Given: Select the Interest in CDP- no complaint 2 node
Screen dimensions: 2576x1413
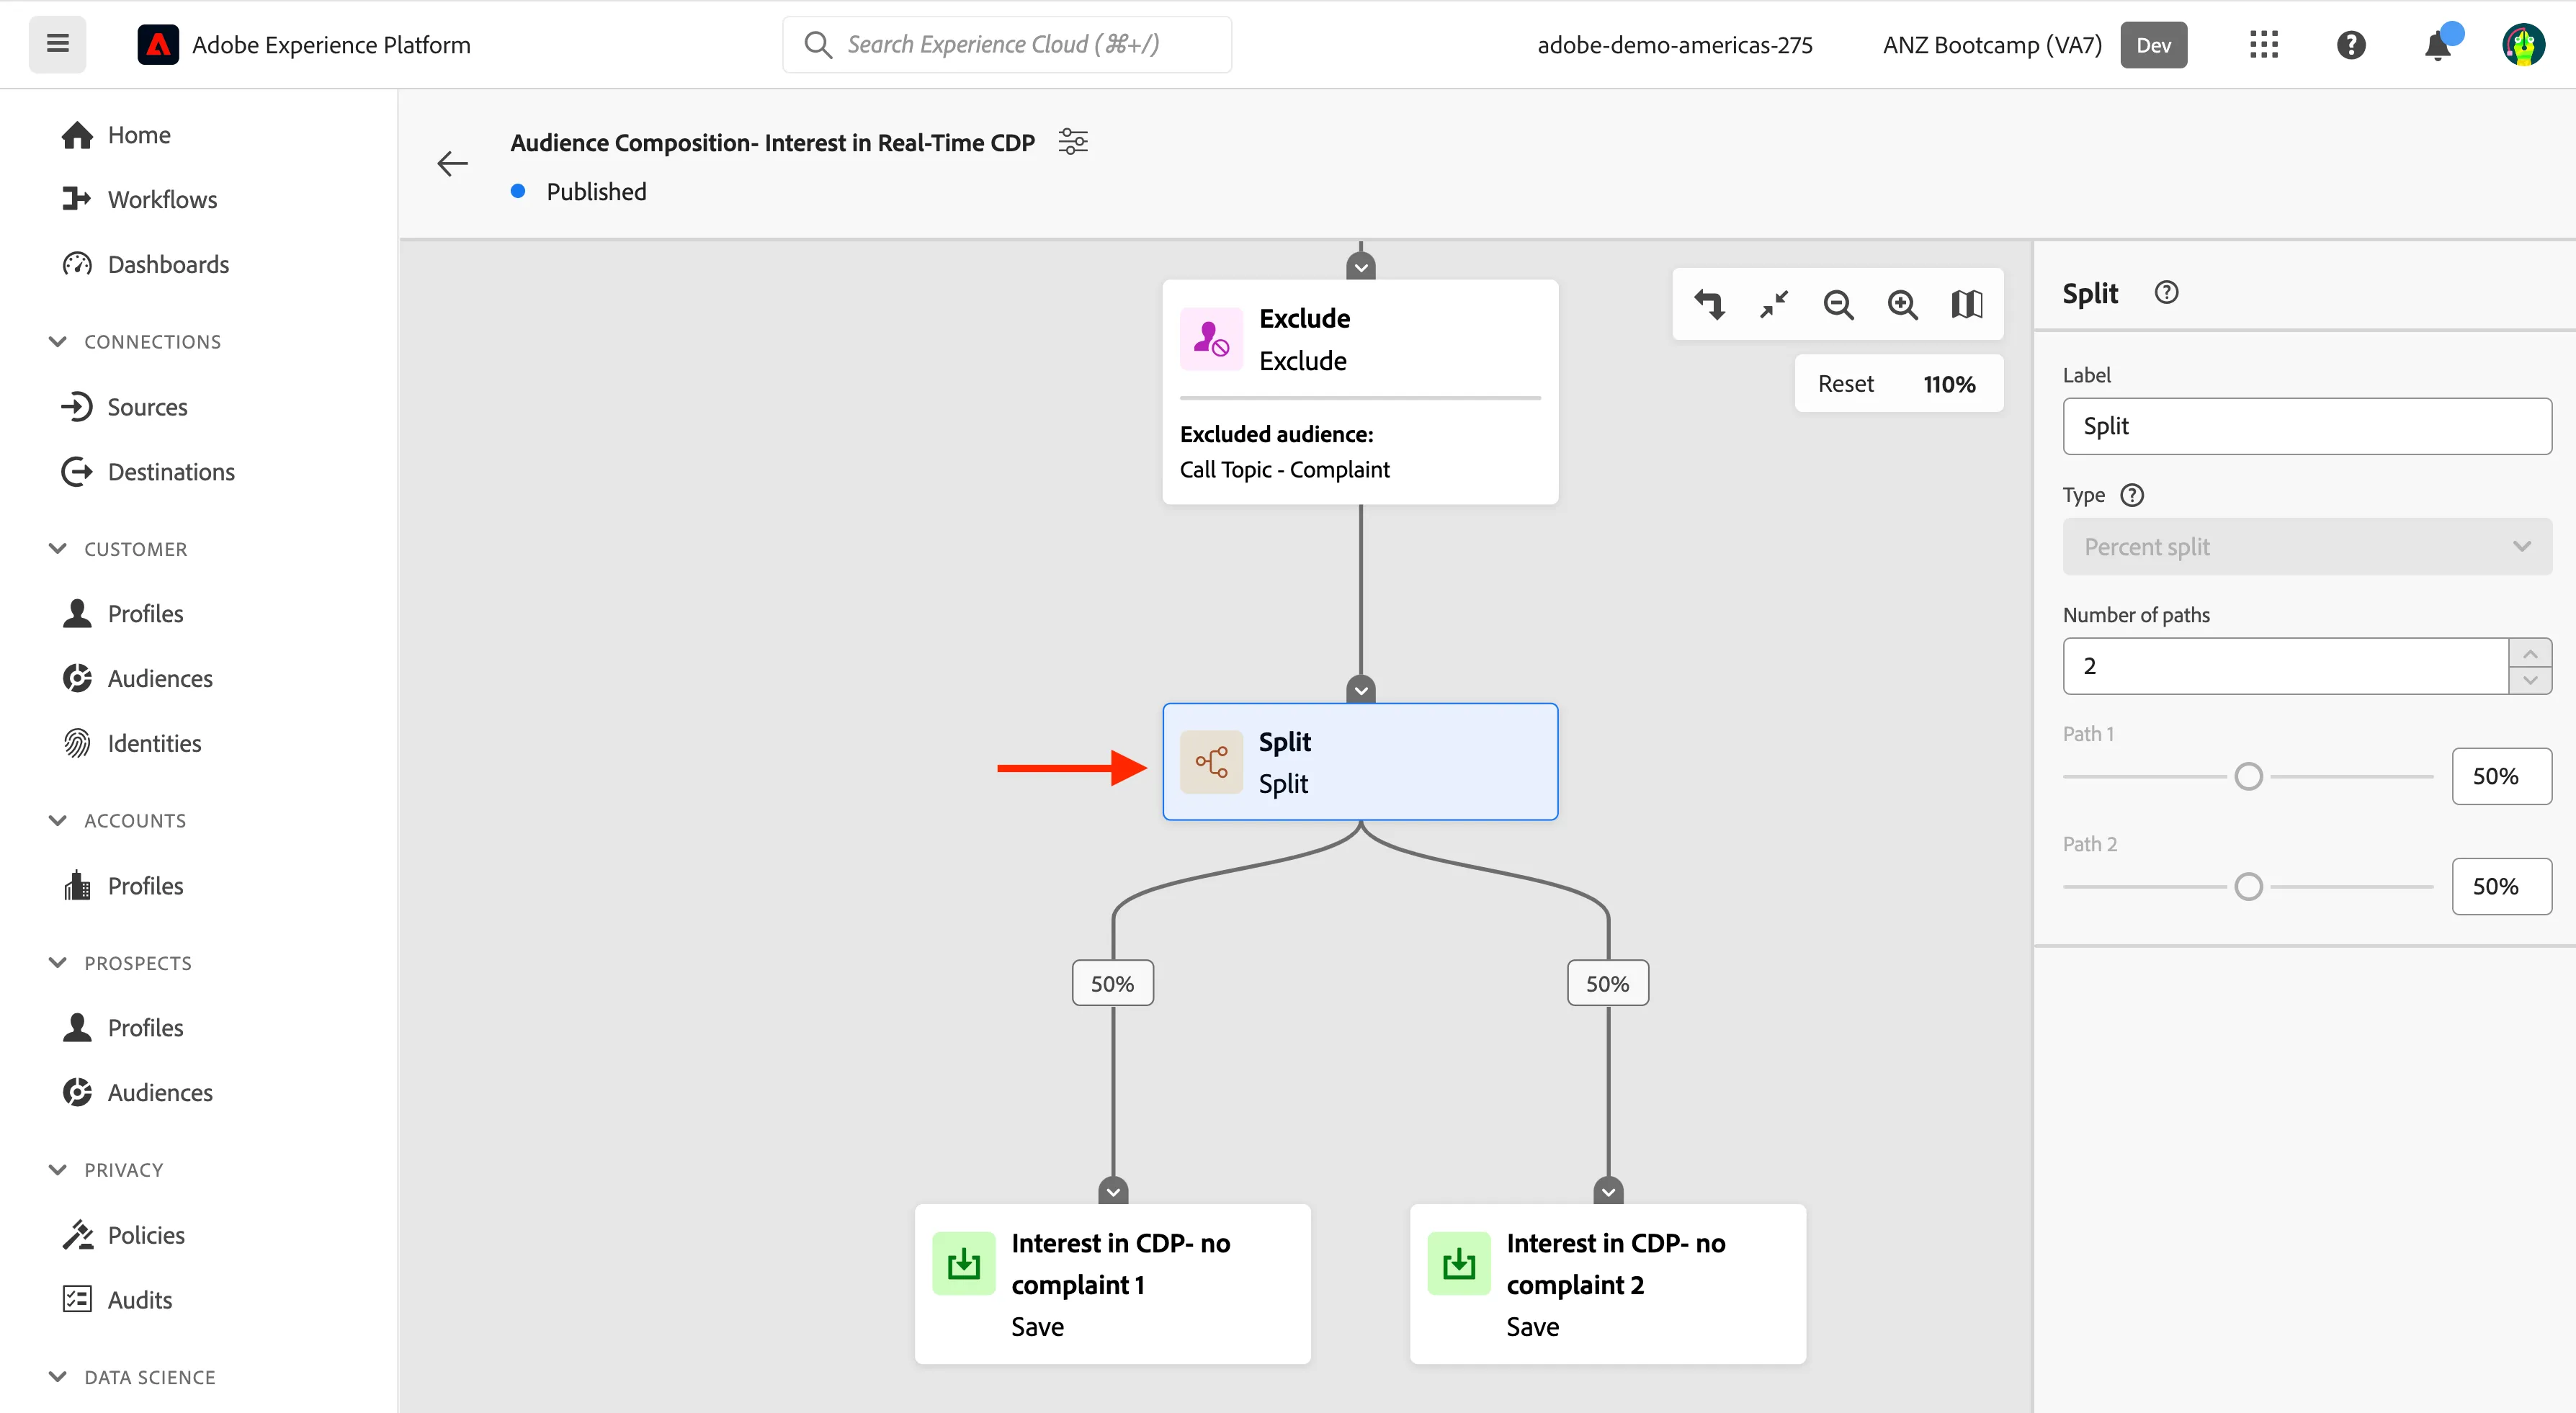Looking at the screenshot, I should tap(1607, 1284).
